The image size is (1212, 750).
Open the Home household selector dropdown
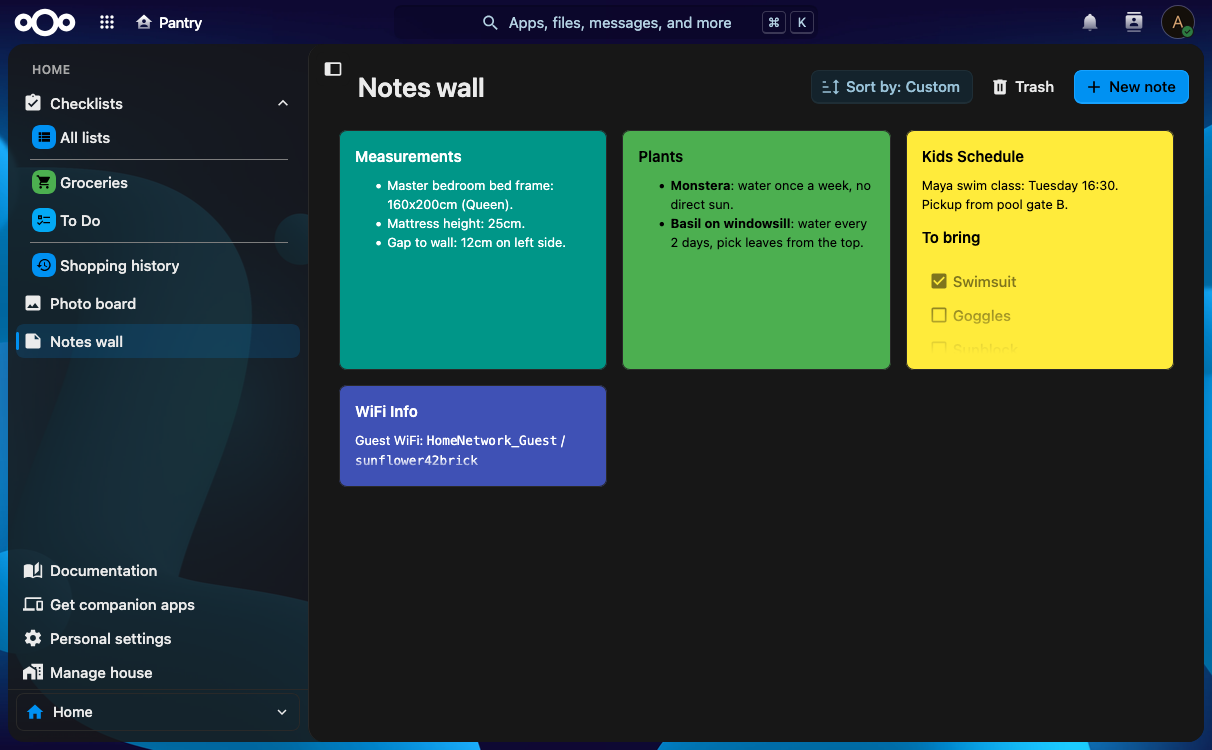click(x=158, y=712)
